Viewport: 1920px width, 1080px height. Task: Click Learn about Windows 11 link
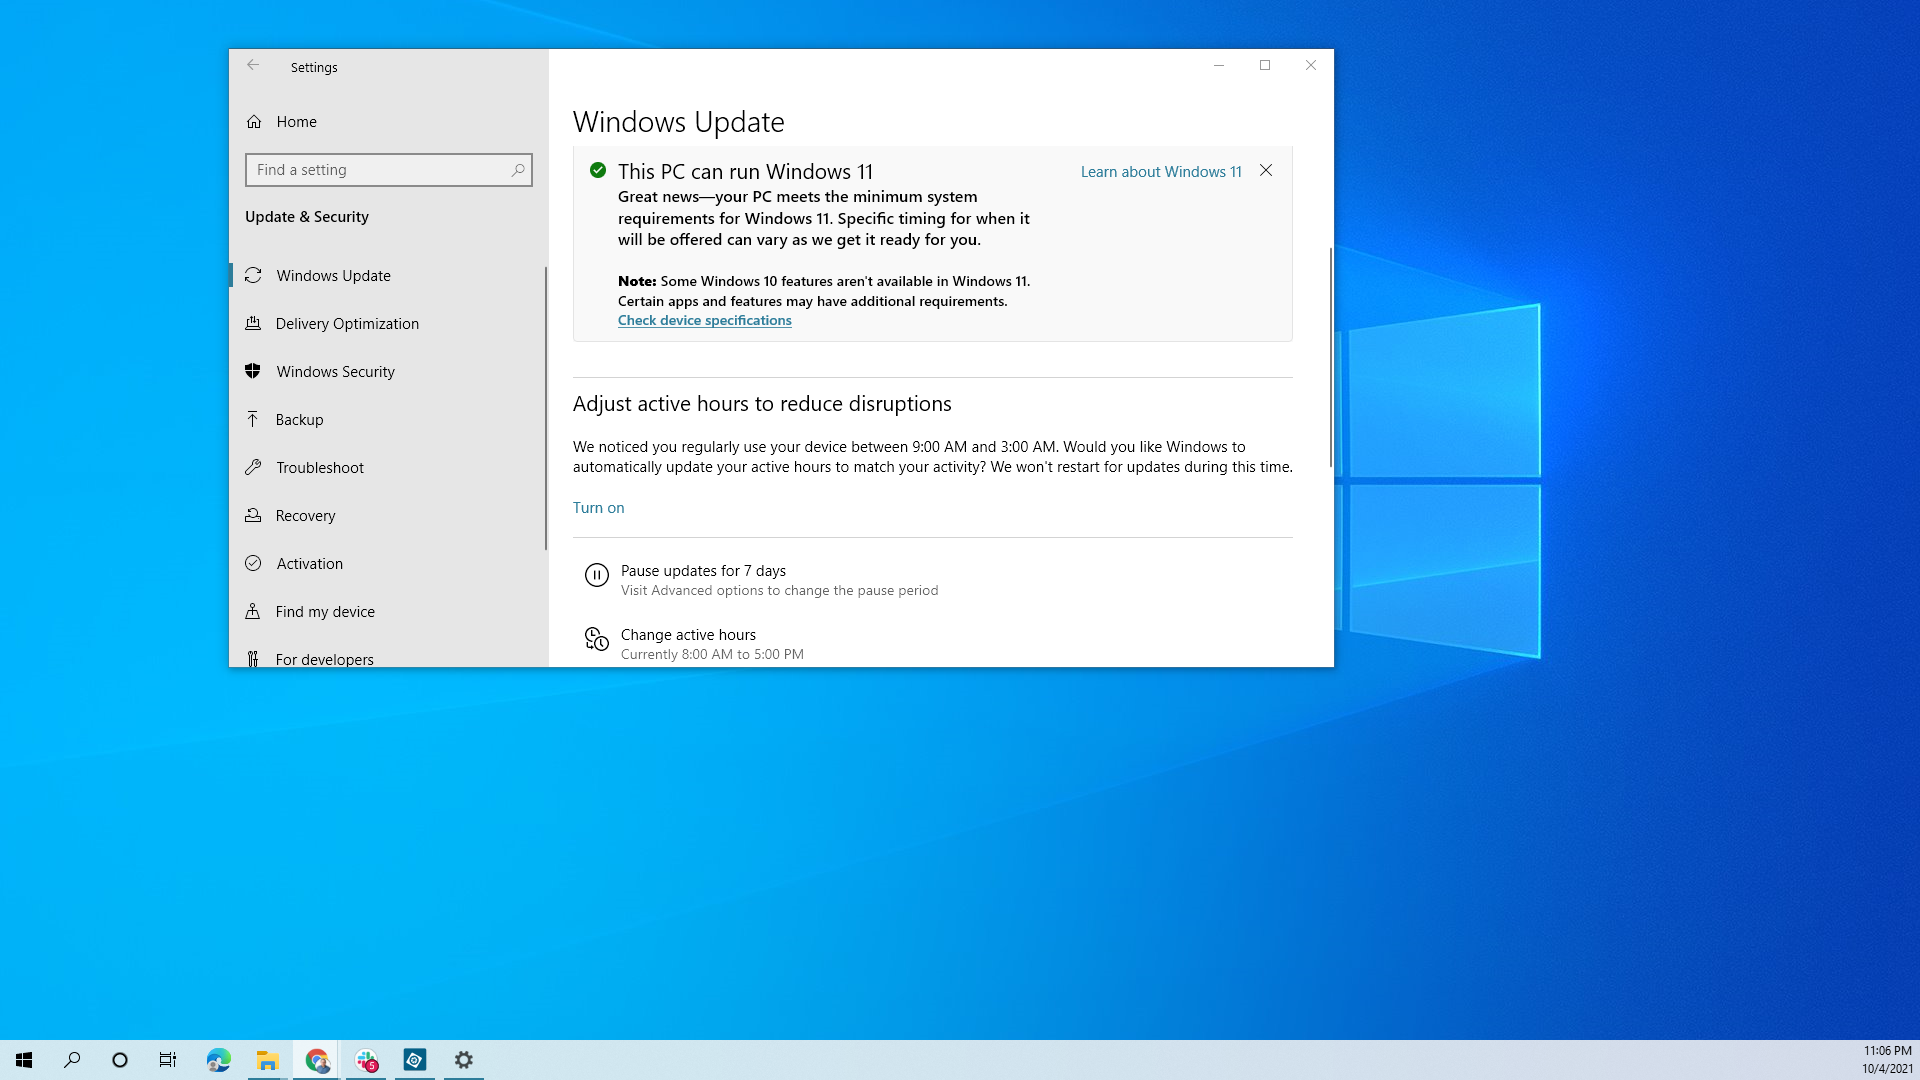click(1160, 170)
